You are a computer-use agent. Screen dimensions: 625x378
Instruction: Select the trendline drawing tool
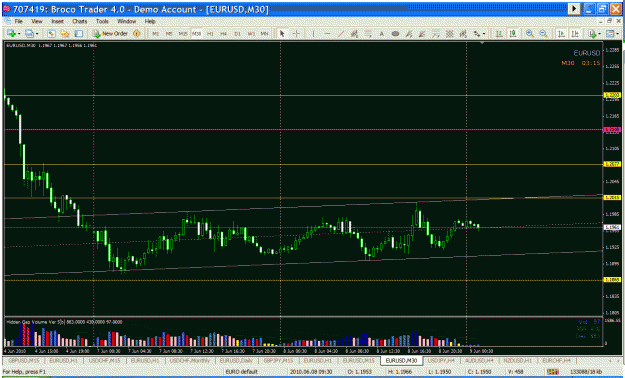point(341,34)
